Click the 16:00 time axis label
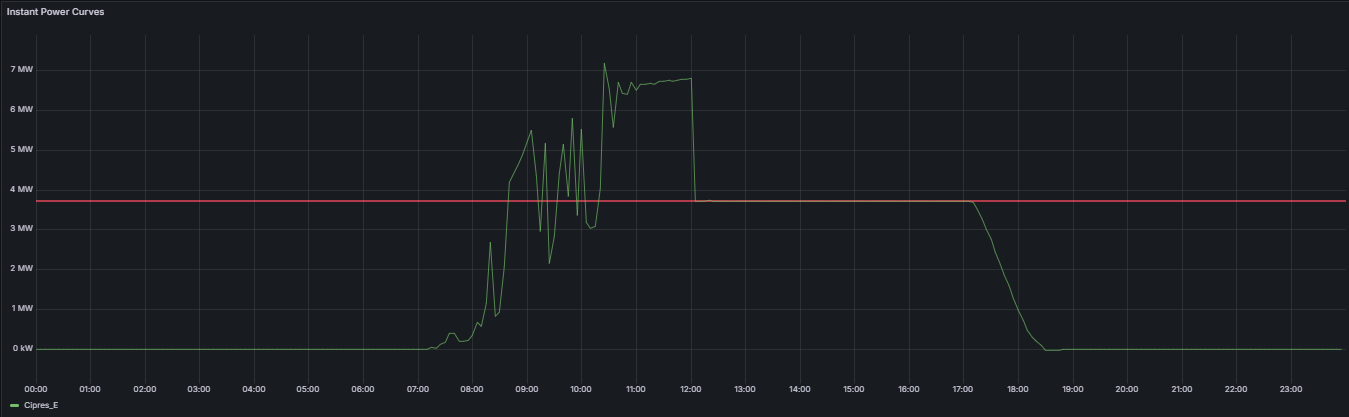The width and height of the screenshot is (1349, 417). [909, 389]
